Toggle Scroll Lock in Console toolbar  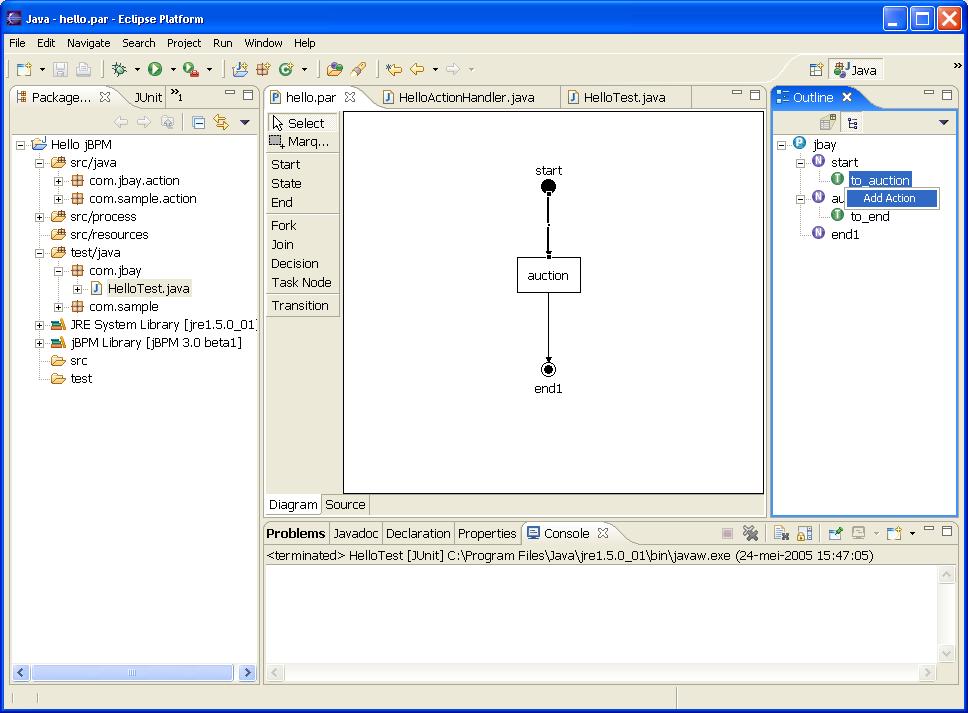[804, 533]
